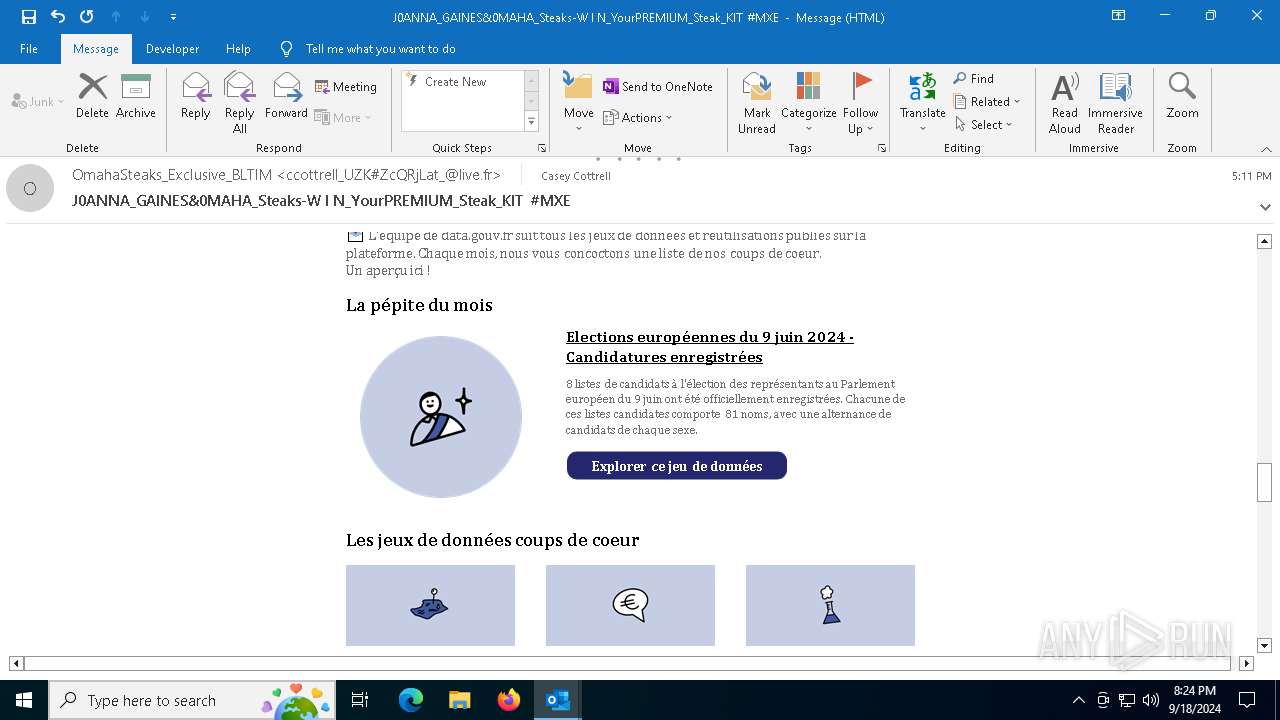The height and width of the screenshot is (720, 1280).
Task: Translate this message
Action: click(923, 102)
